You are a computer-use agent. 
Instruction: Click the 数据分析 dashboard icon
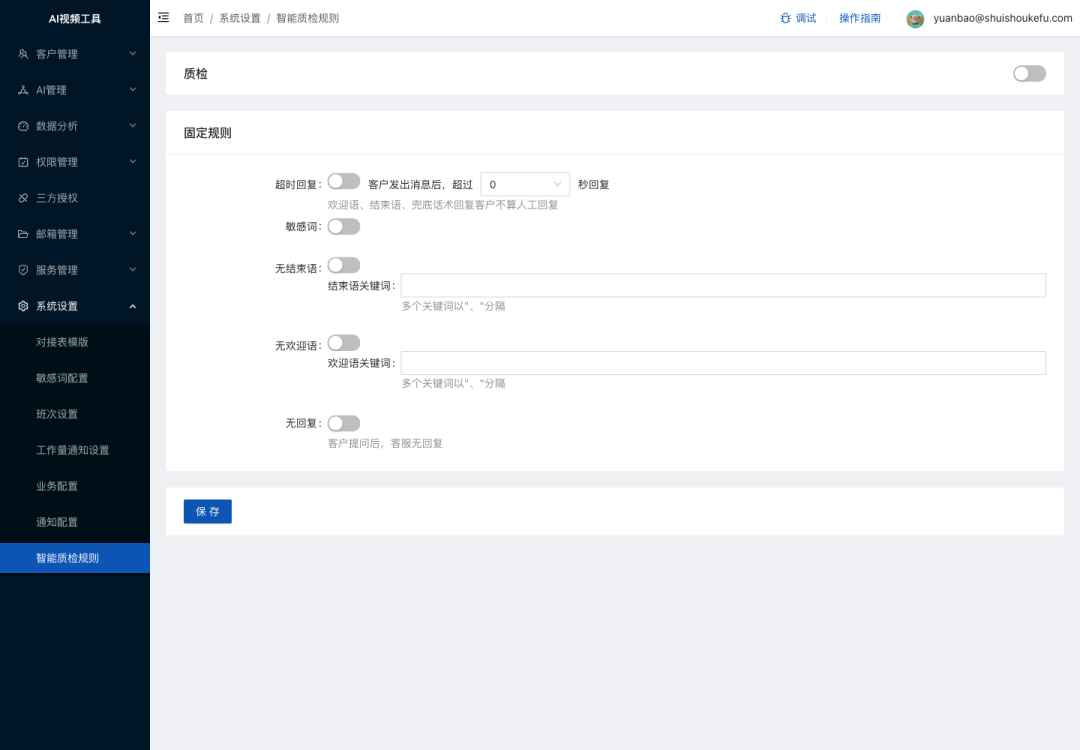pyautogui.click(x=23, y=126)
